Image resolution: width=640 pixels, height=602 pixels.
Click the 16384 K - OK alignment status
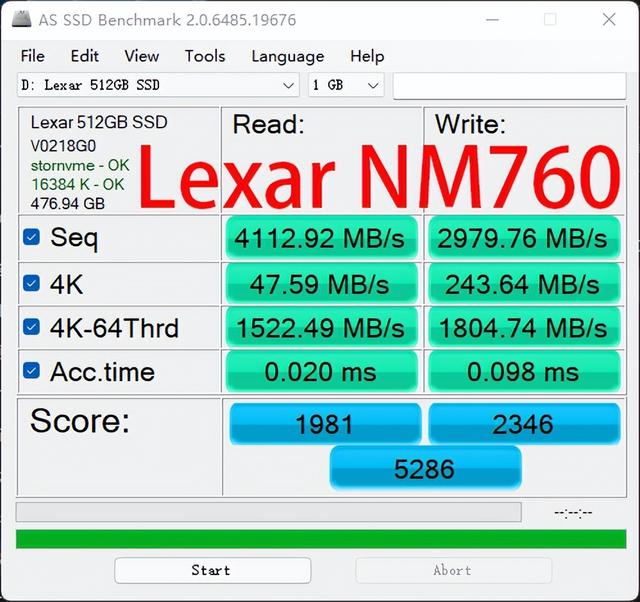(78, 184)
